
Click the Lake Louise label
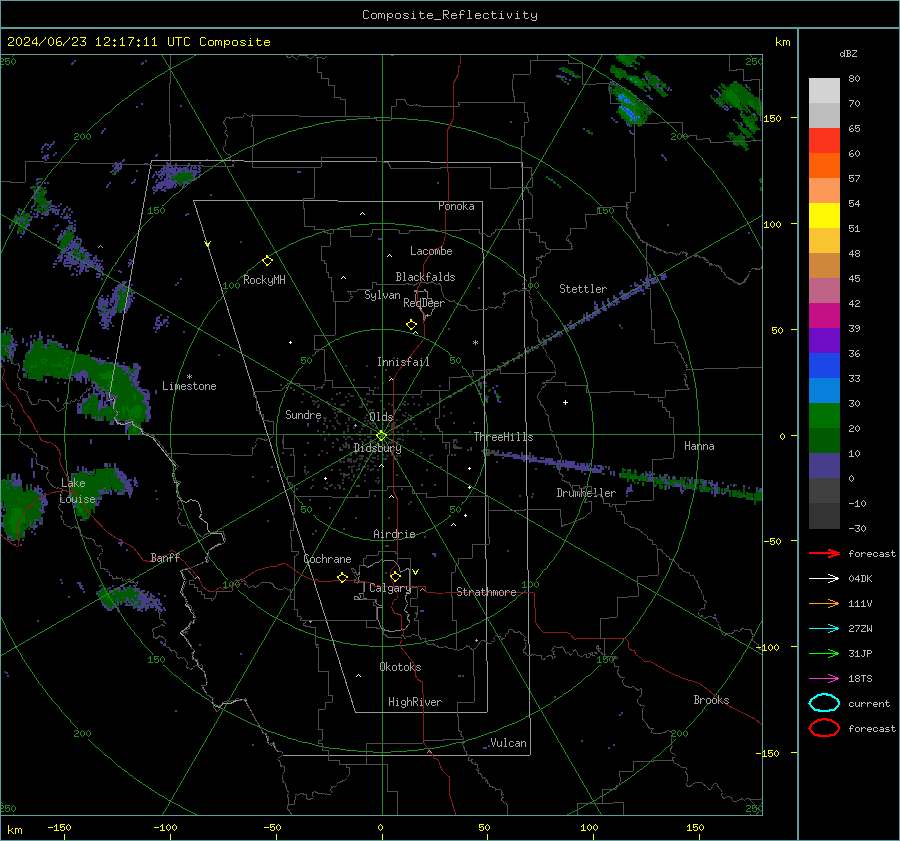(77, 491)
